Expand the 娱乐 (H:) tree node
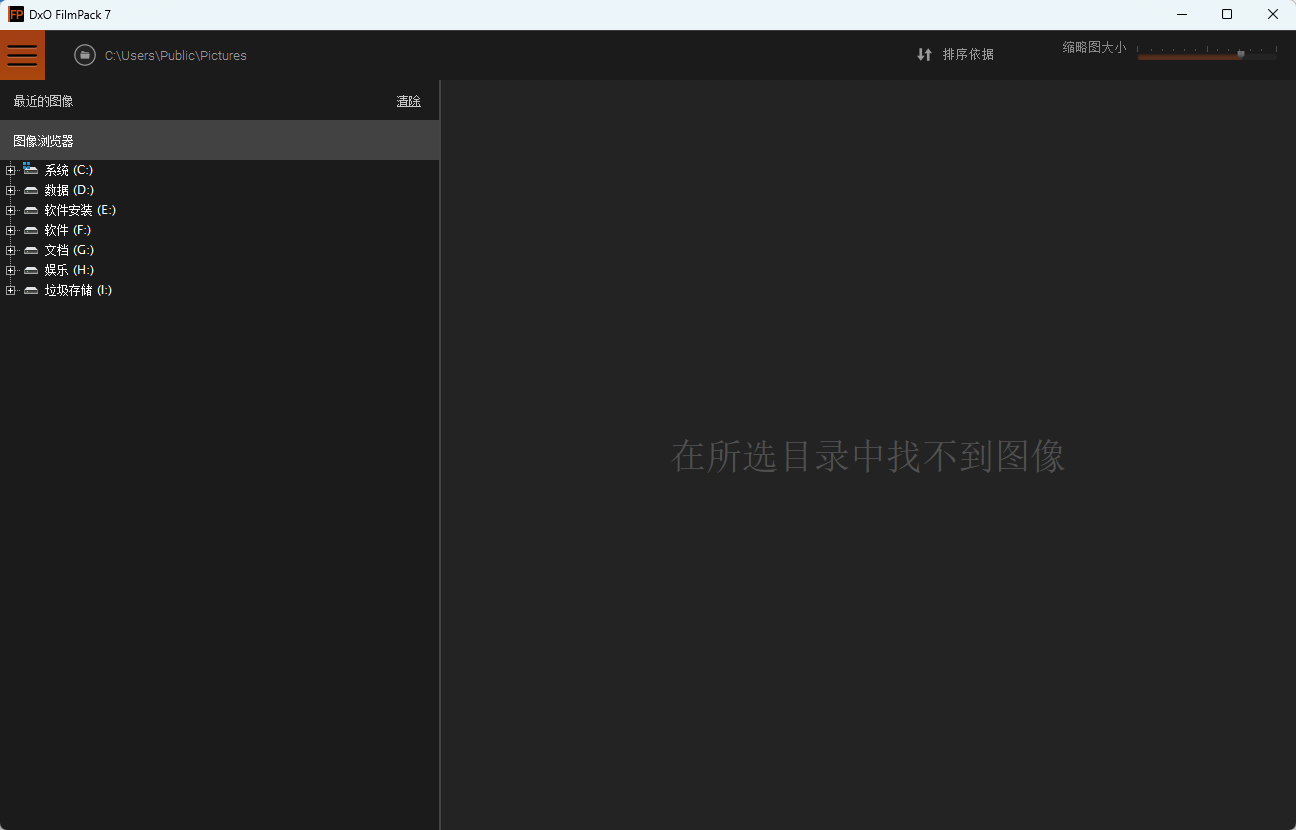1296x830 pixels. click(x=10, y=270)
